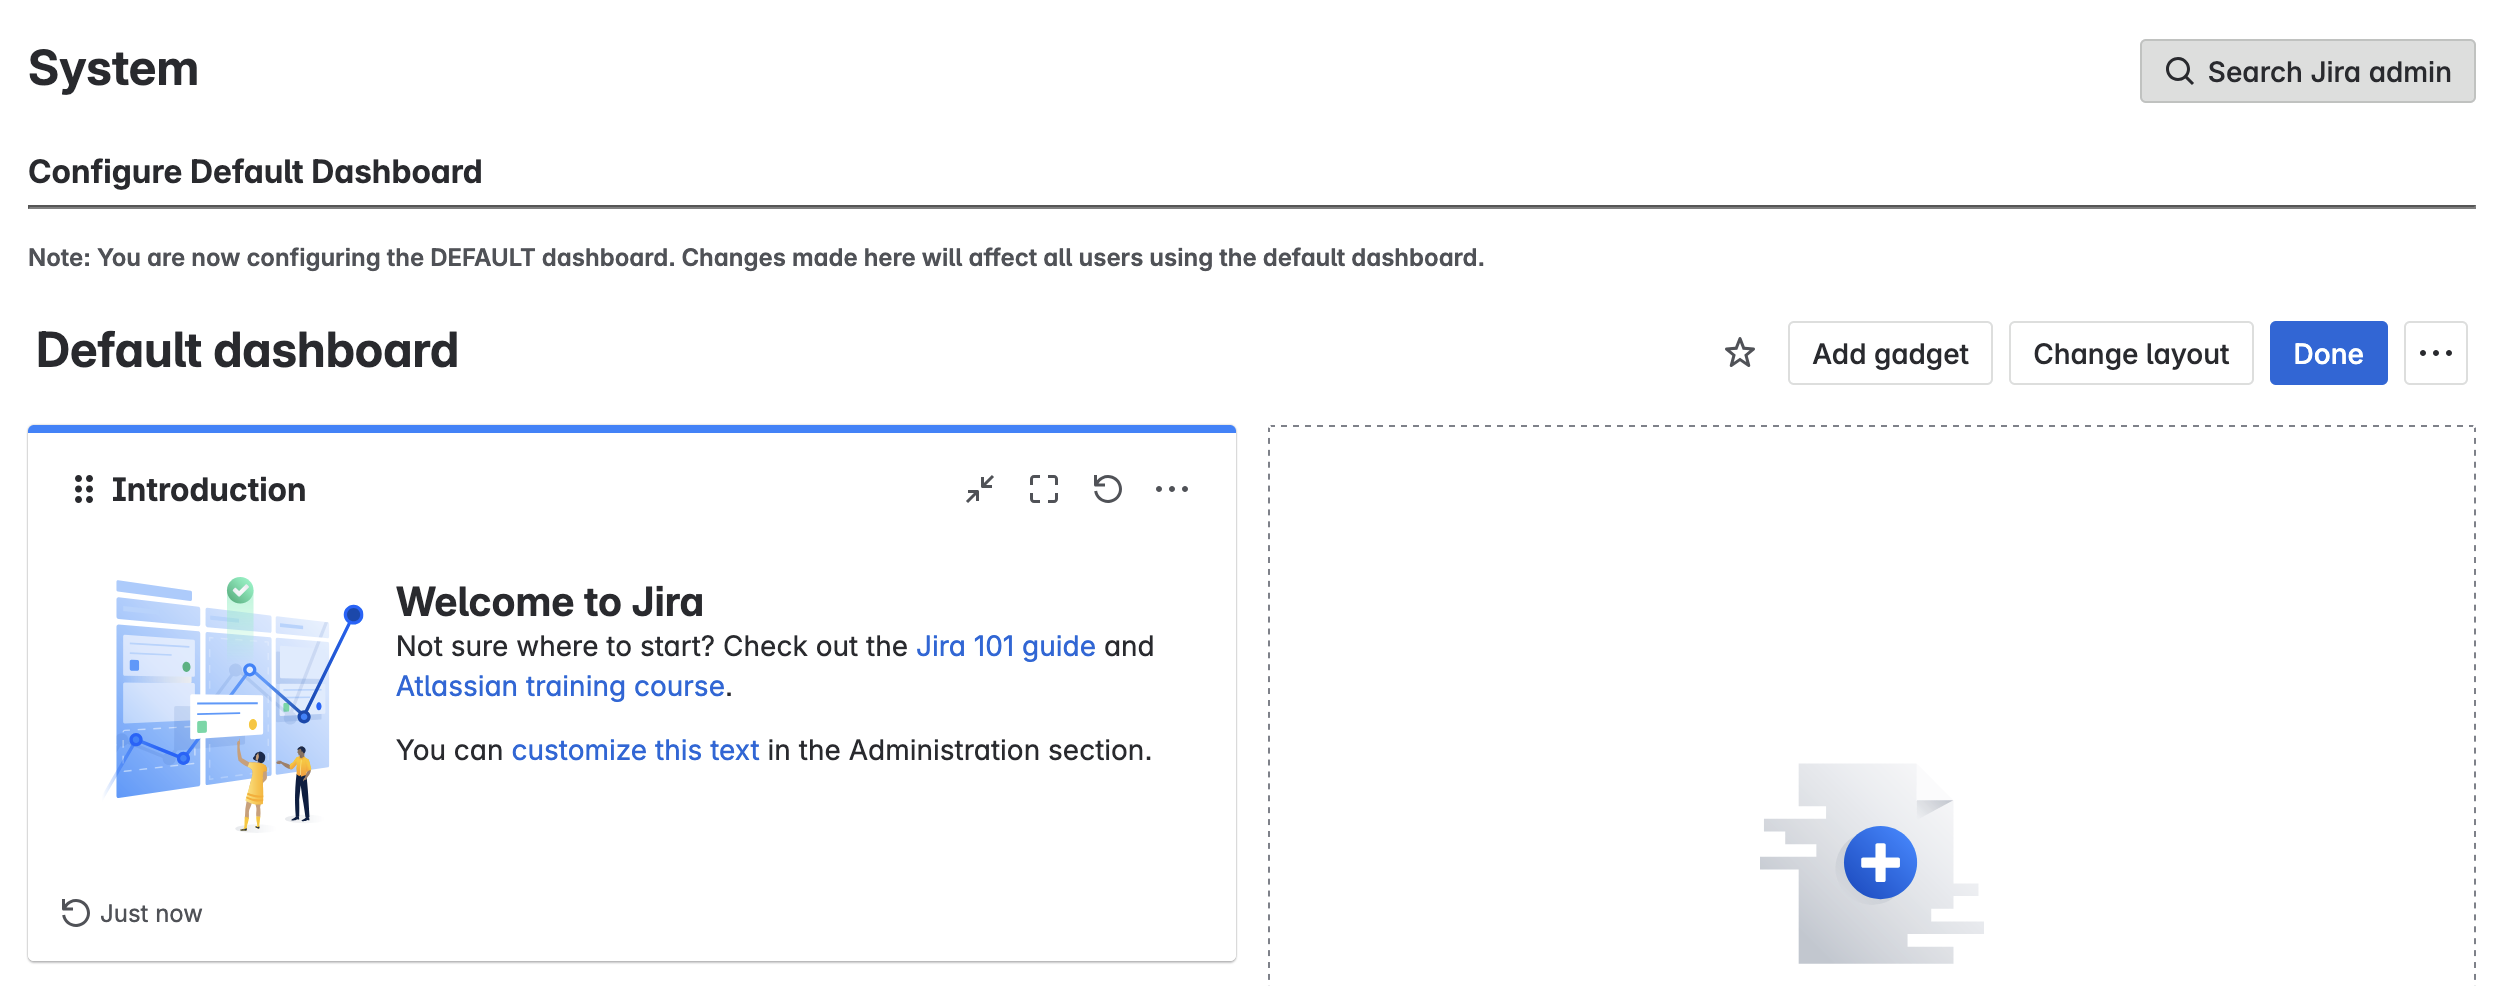Select the Introduction gadget title
The width and height of the screenshot is (2498, 986).
[208, 489]
